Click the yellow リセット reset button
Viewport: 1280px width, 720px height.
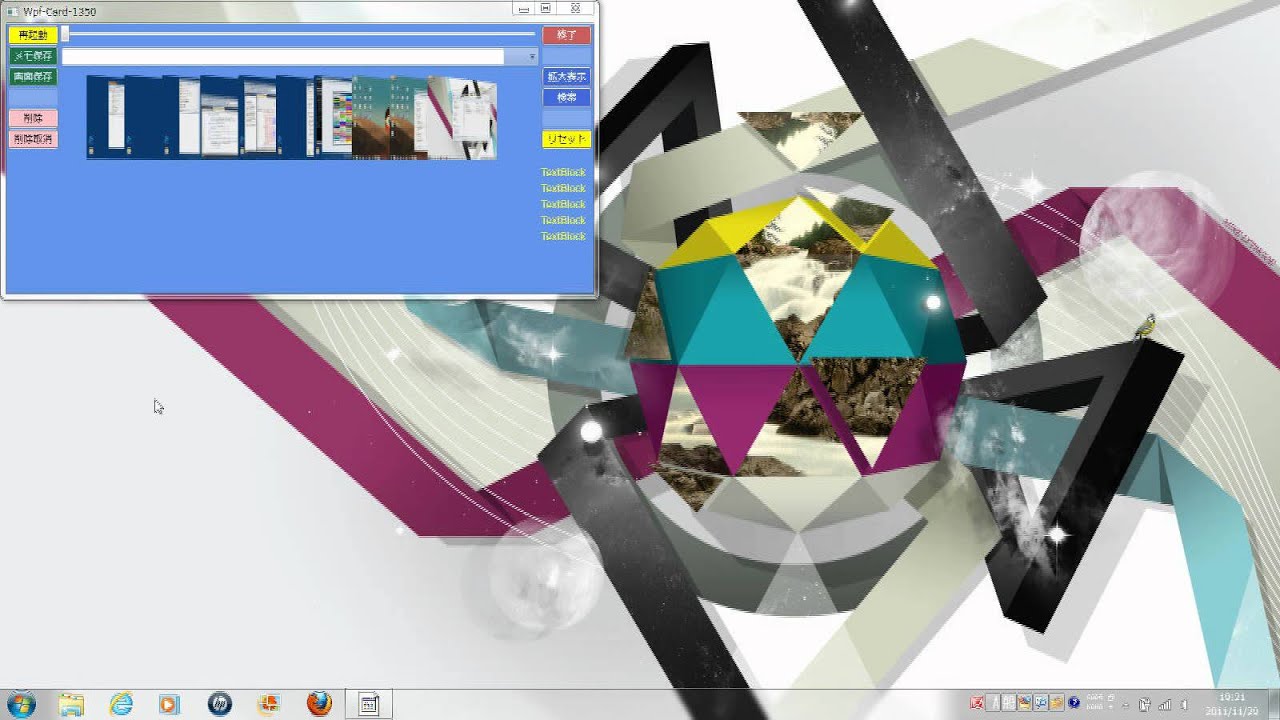click(567, 139)
